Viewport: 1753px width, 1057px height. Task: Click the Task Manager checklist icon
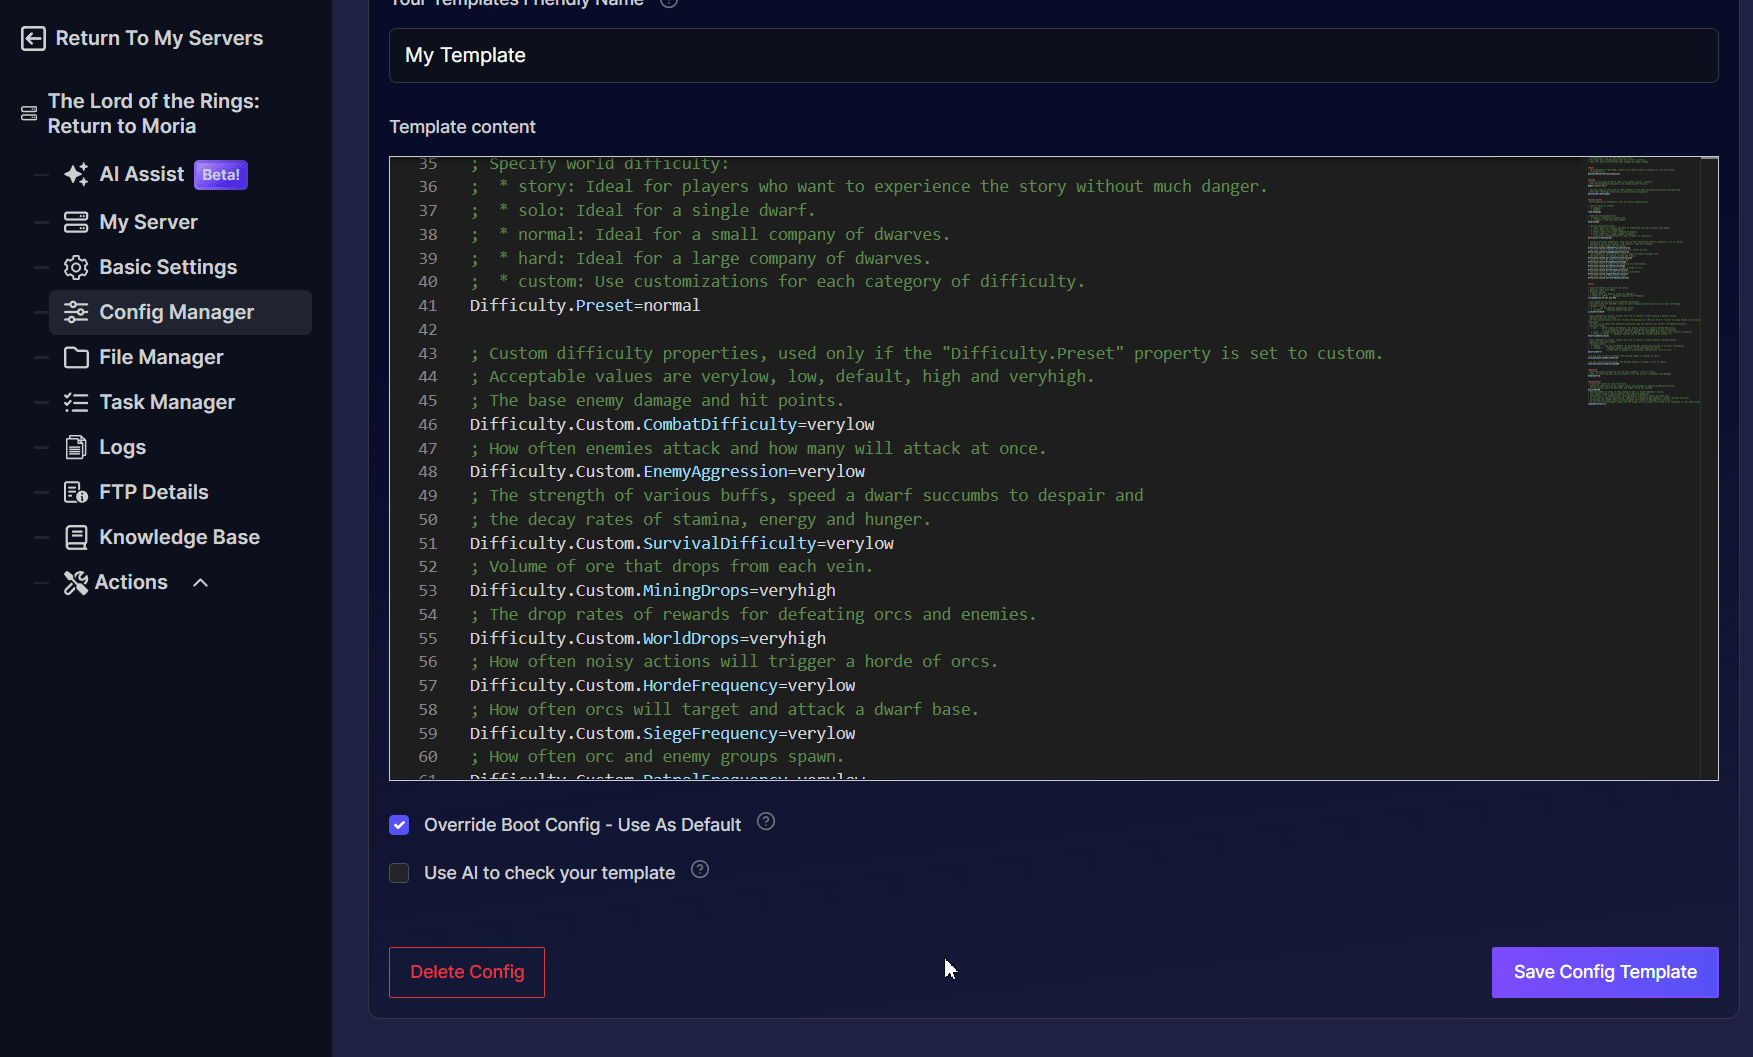(76, 402)
